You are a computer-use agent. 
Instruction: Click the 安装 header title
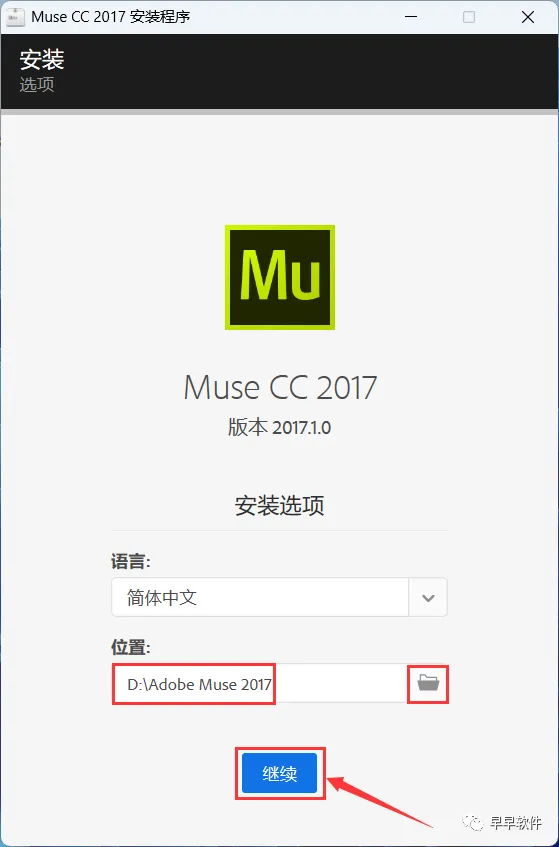(42, 59)
